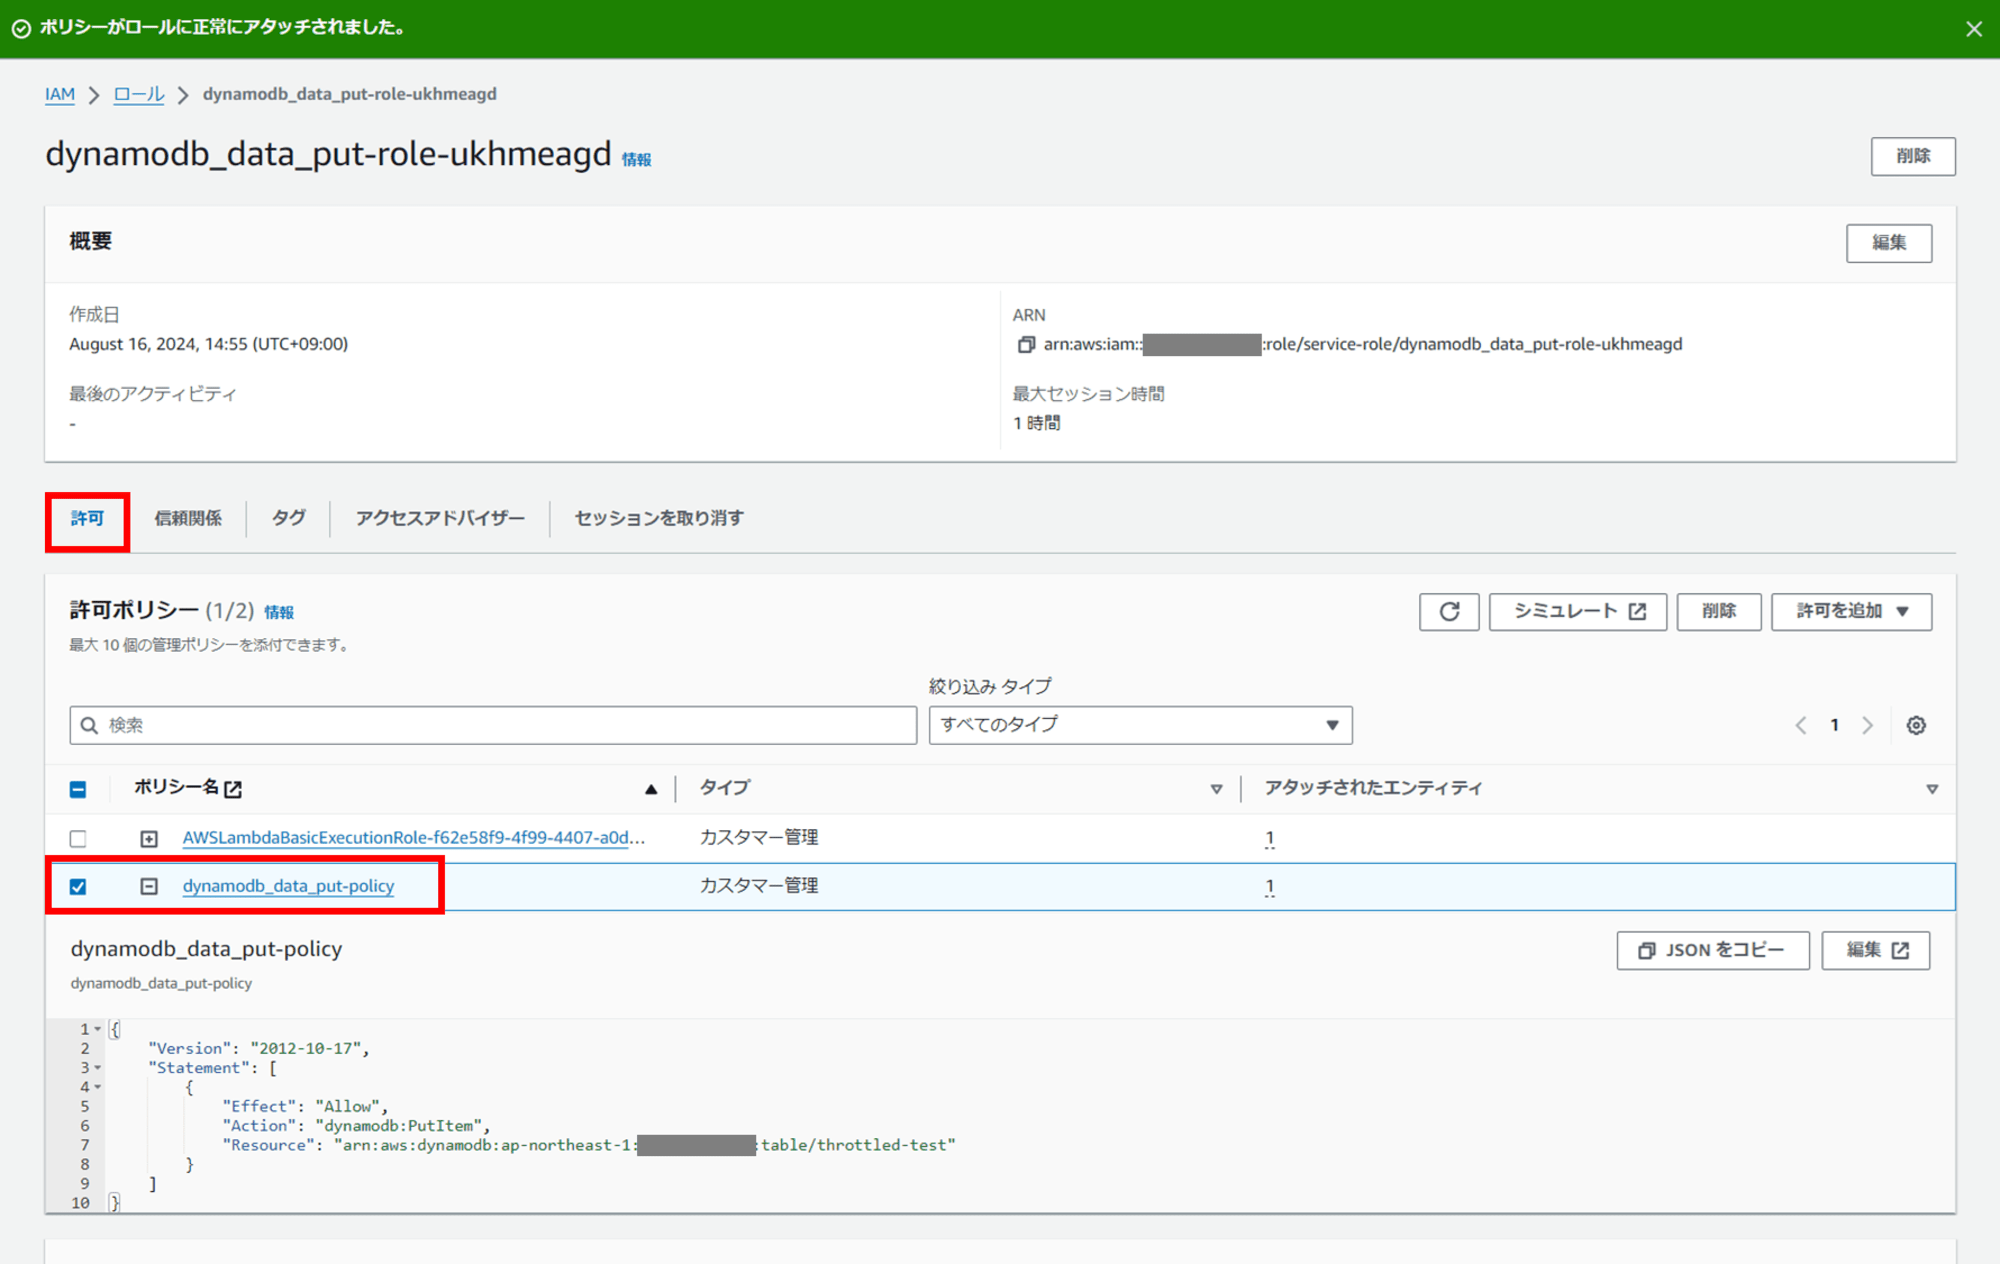Fold JSON line 1 in policy viewer

(98, 1029)
